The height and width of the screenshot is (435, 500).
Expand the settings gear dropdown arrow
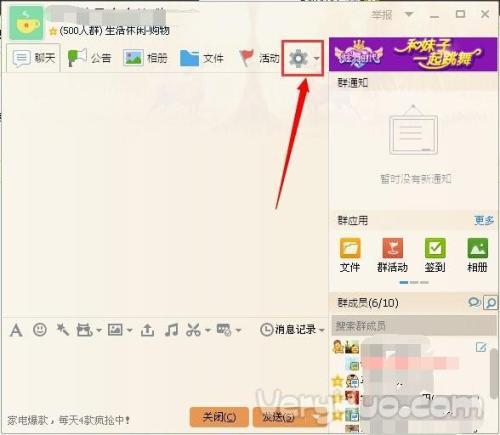pos(316,59)
